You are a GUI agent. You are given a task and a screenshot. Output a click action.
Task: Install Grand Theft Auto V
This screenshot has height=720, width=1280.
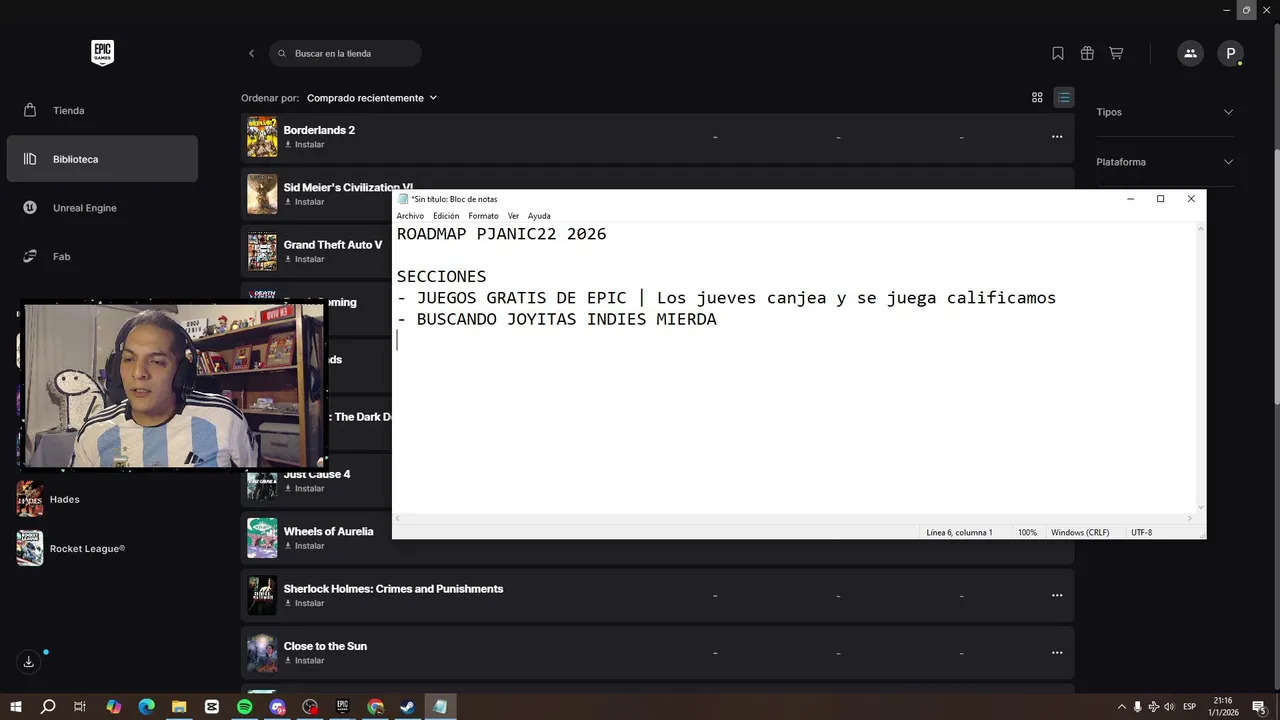click(304, 259)
